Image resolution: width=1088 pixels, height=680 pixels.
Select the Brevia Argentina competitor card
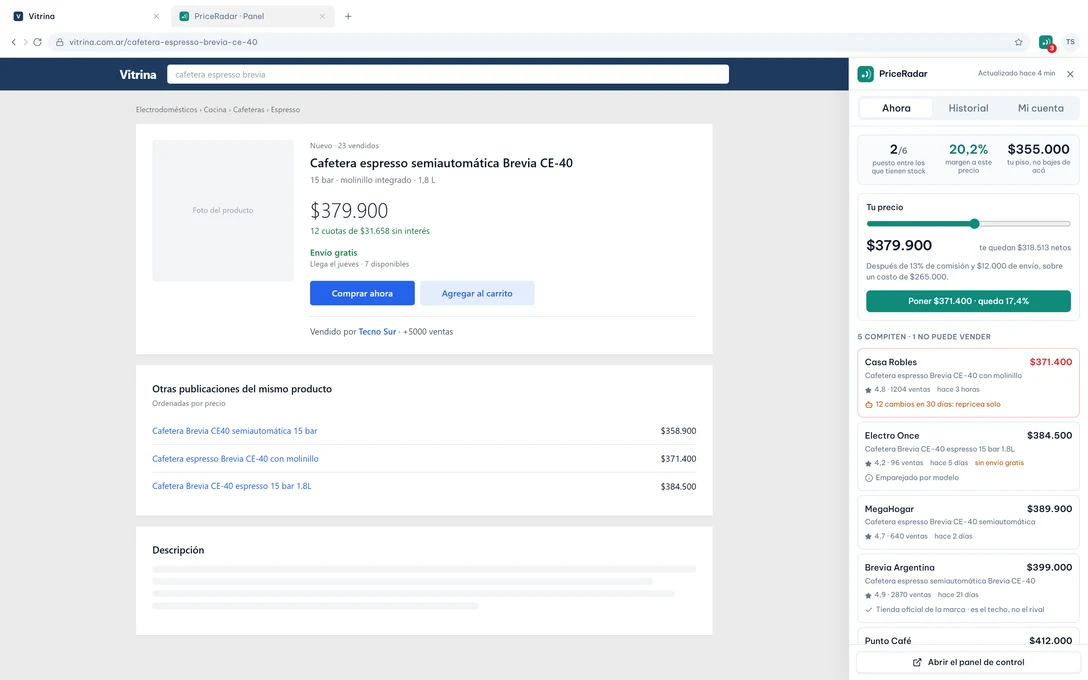coord(968,588)
